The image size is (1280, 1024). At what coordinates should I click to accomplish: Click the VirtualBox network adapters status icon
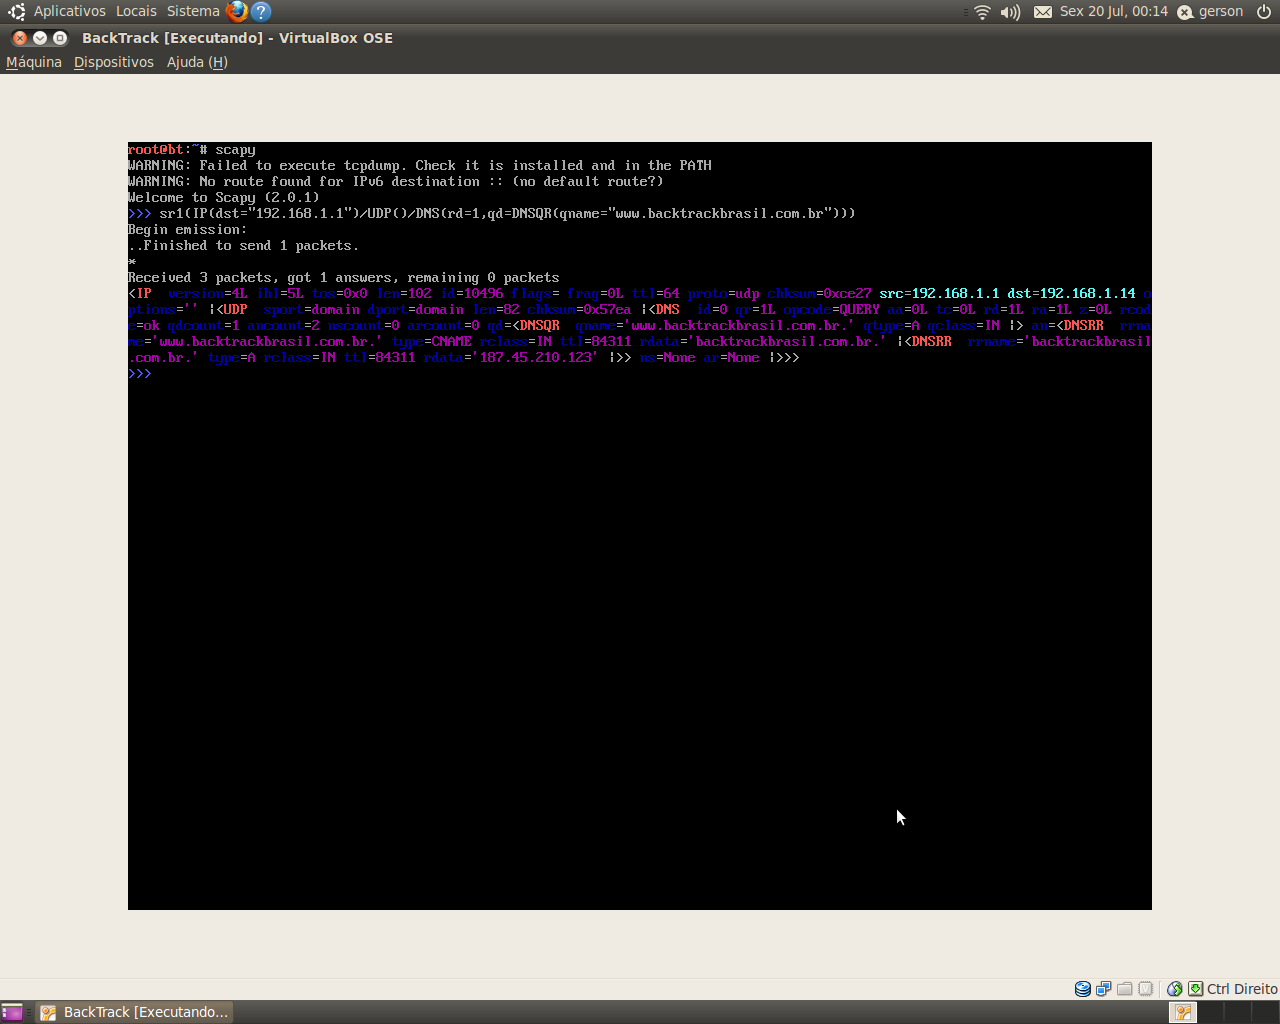click(x=1104, y=989)
